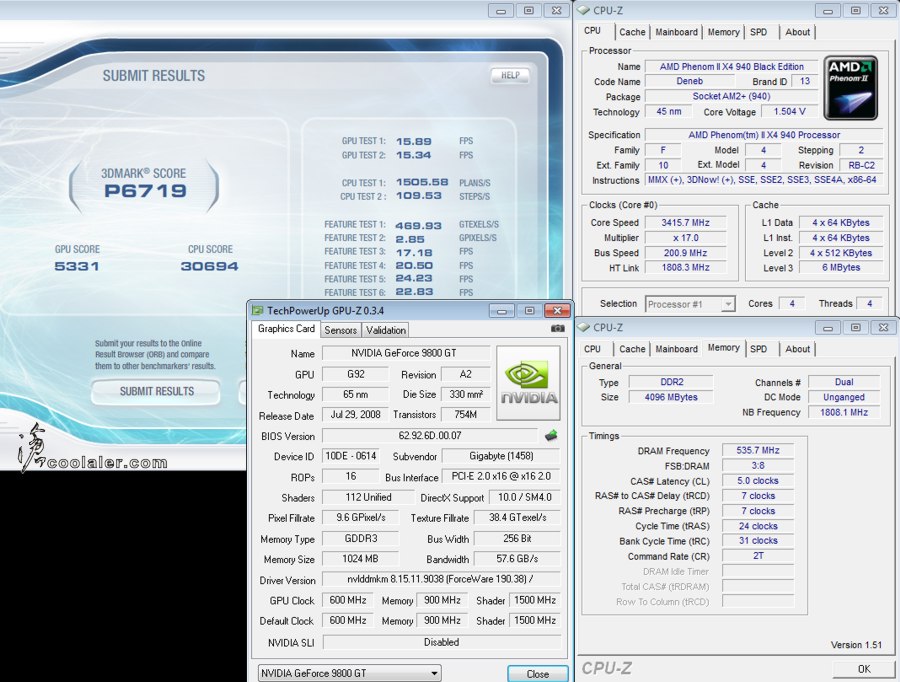Click the Memory Size value 1024 MB

tap(360, 559)
